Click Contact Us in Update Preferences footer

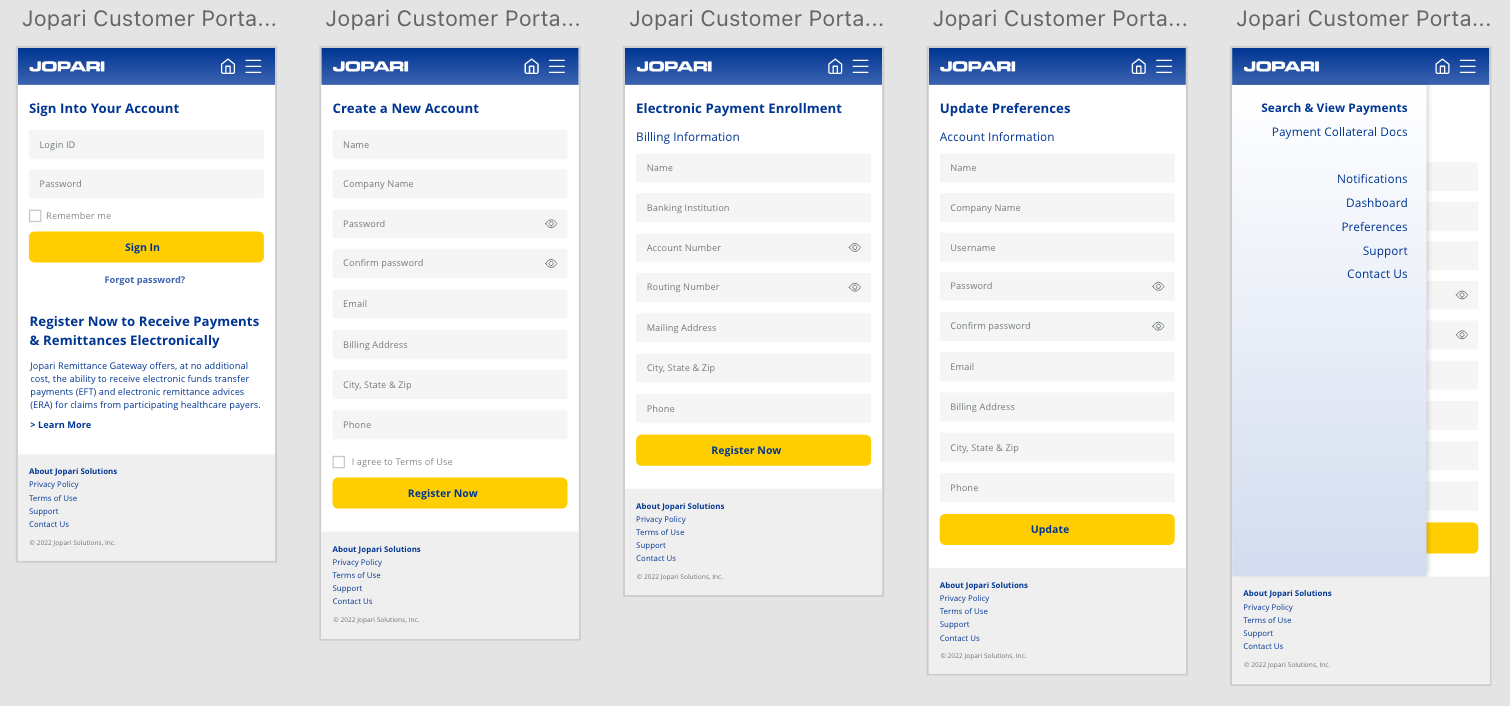point(960,638)
